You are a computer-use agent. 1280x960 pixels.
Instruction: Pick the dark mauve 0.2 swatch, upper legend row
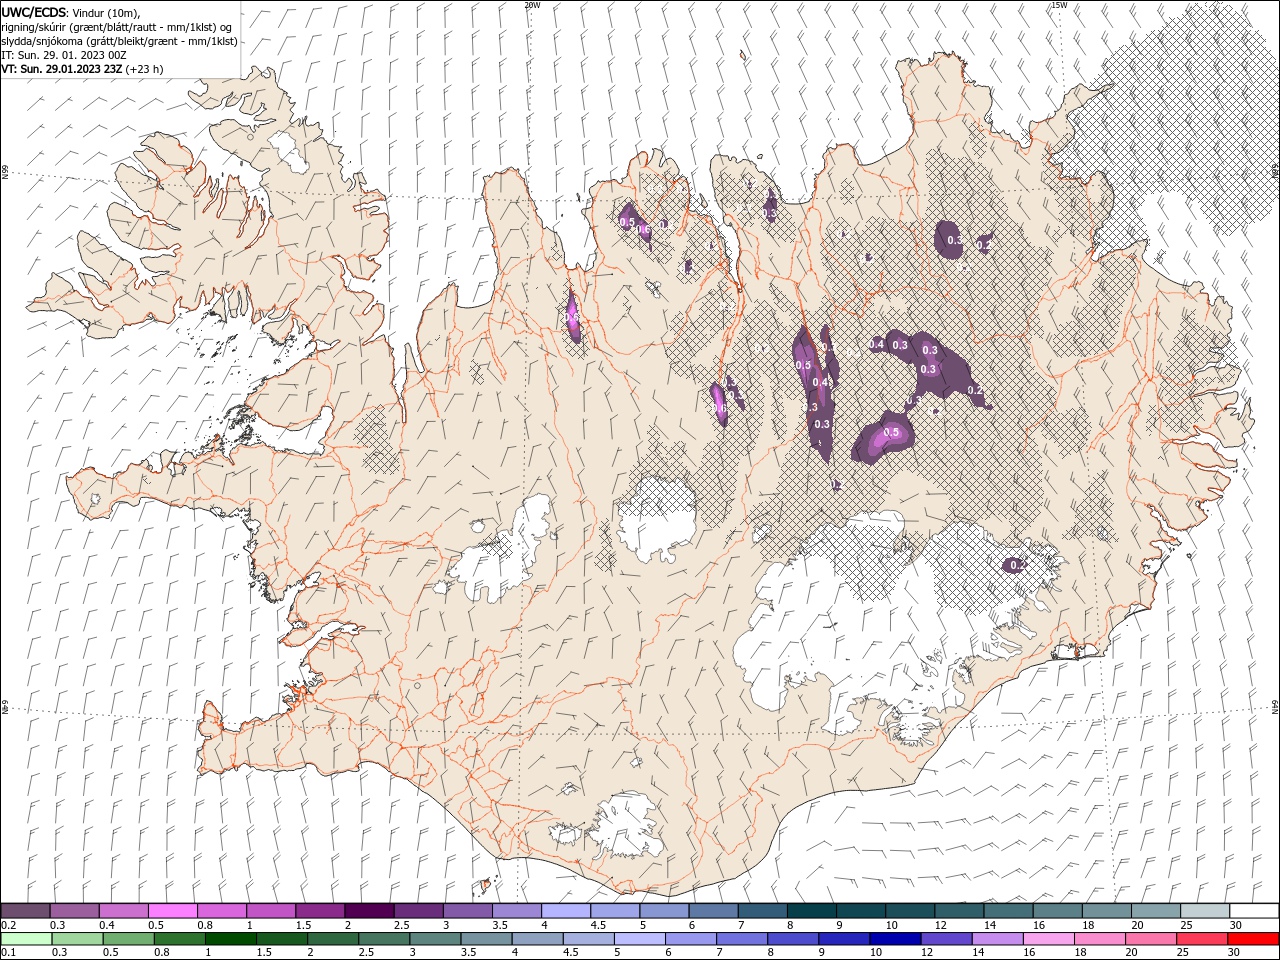(x=26, y=910)
